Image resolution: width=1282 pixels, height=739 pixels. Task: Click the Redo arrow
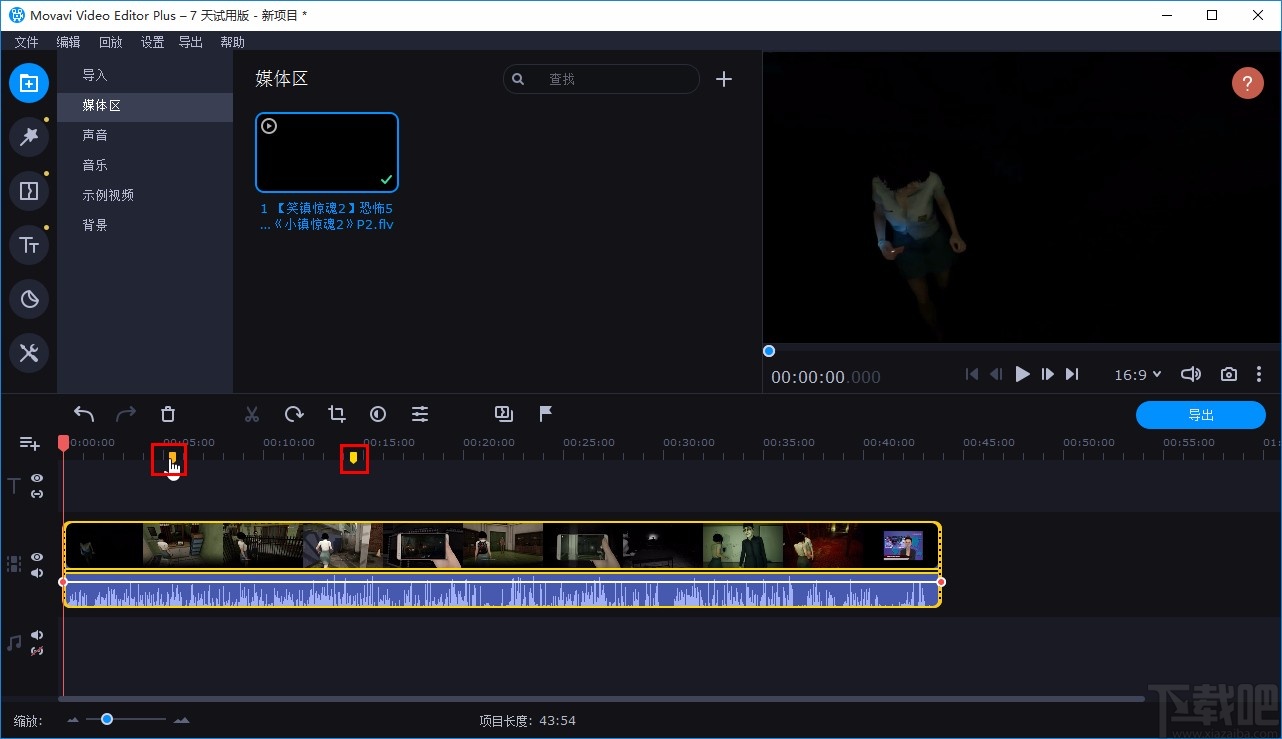tap(126, 414)
